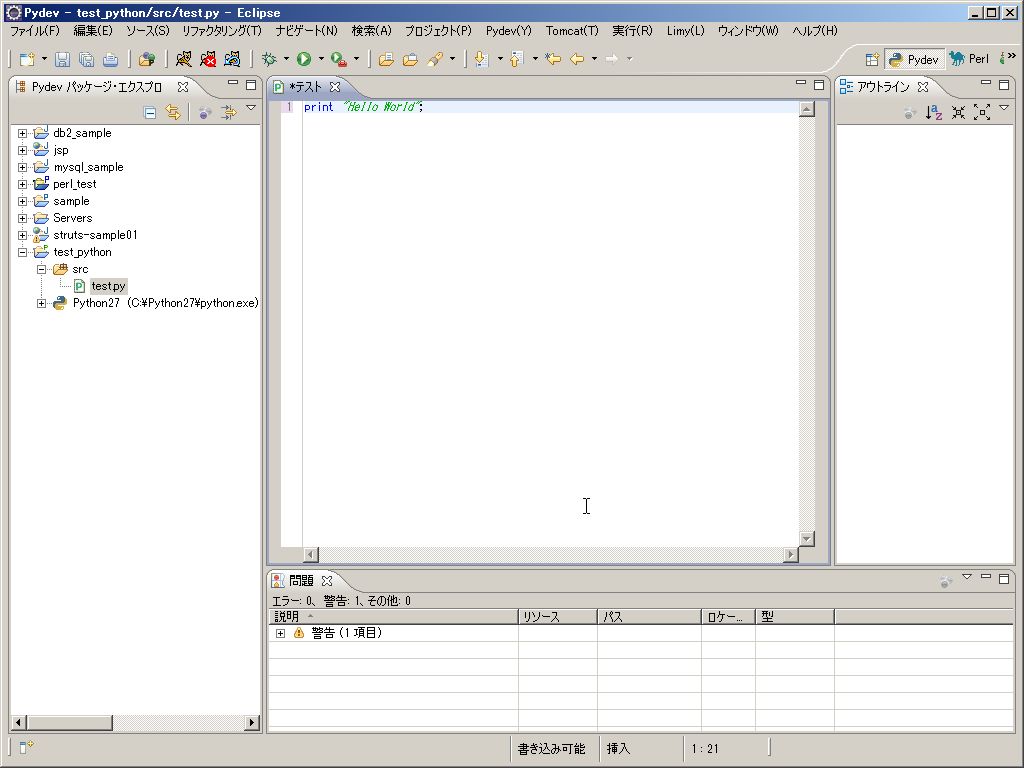Click the Open Perspective icon
Viewport: 1024px width, 768px height.
(872, 59)
